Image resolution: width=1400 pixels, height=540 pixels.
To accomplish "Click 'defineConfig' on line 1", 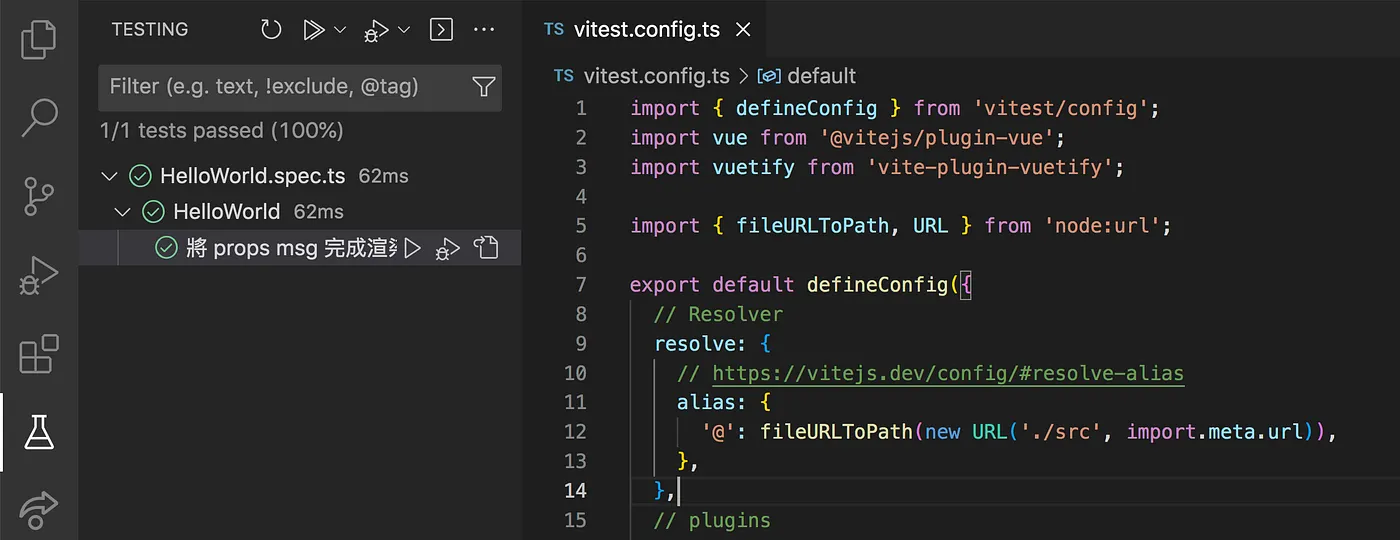I will [806, 108].
